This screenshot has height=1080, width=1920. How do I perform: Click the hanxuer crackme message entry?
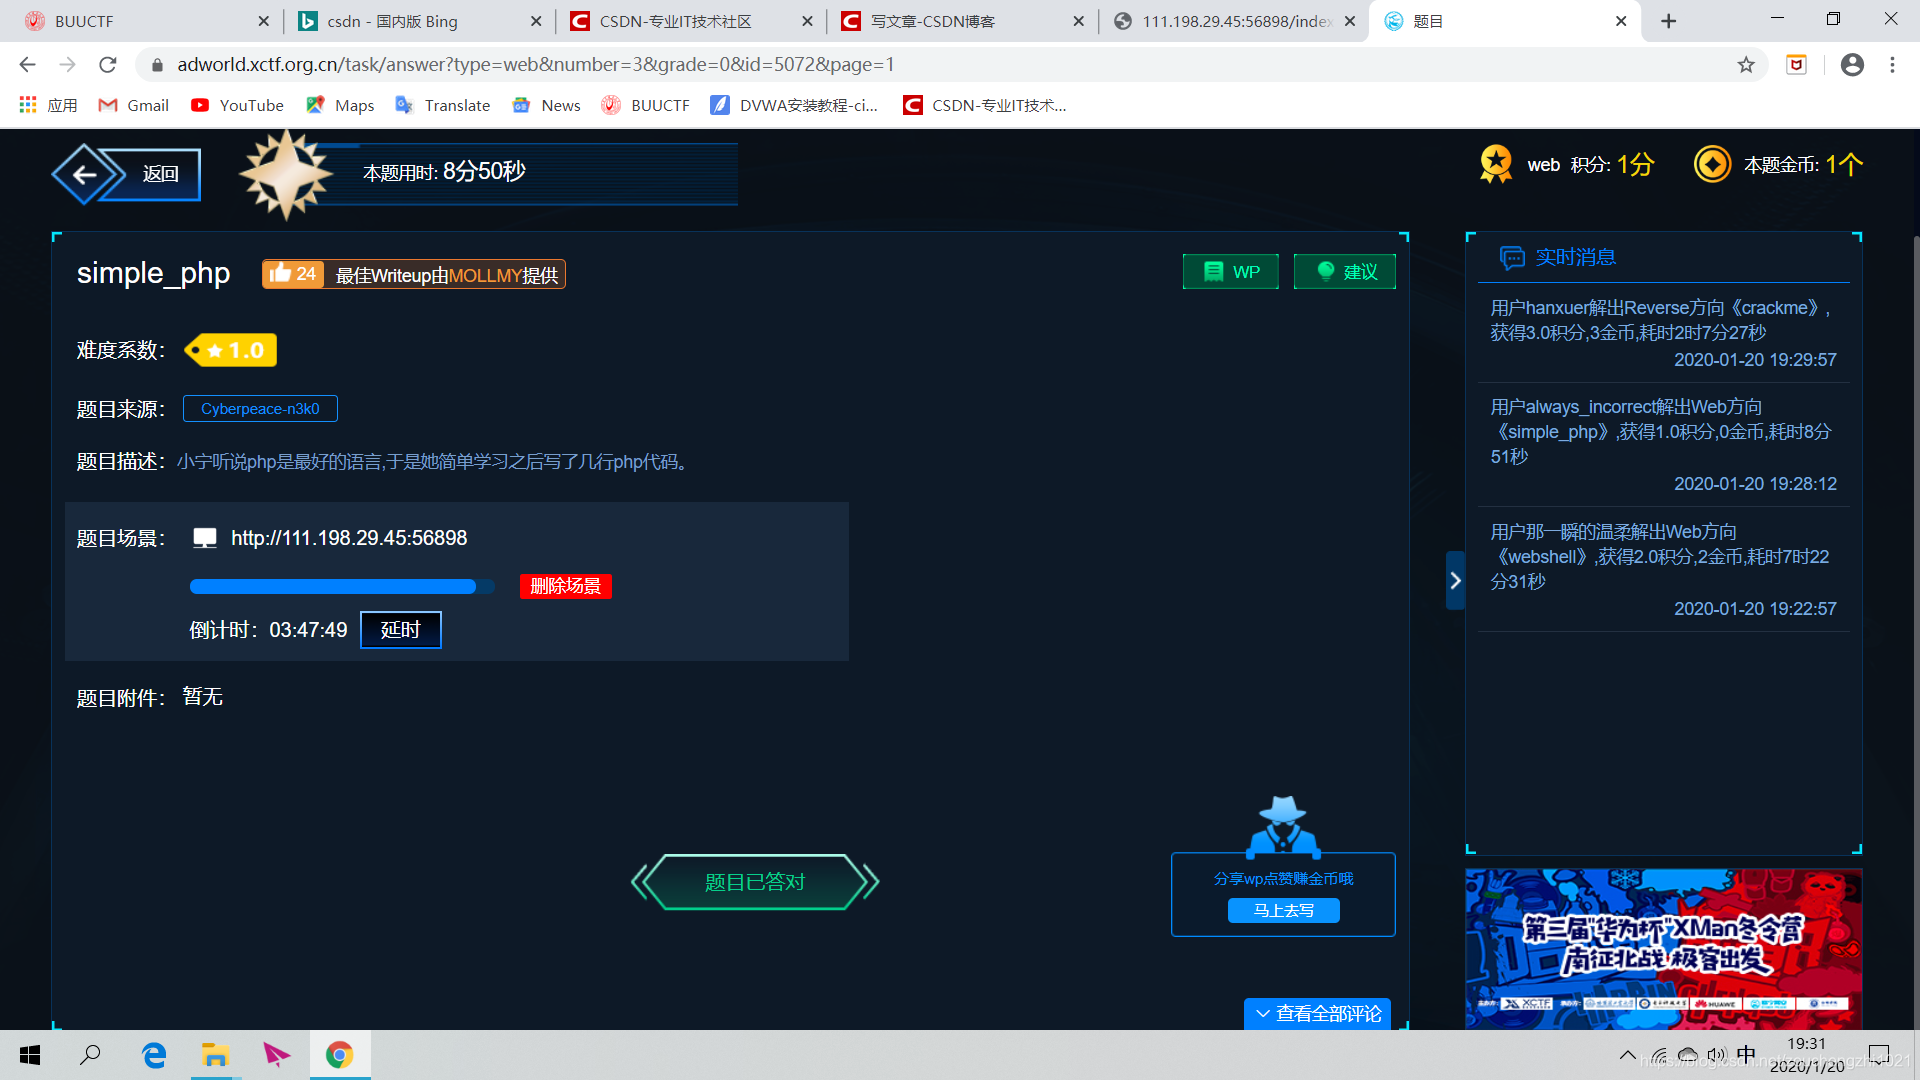coord(1663,333)
